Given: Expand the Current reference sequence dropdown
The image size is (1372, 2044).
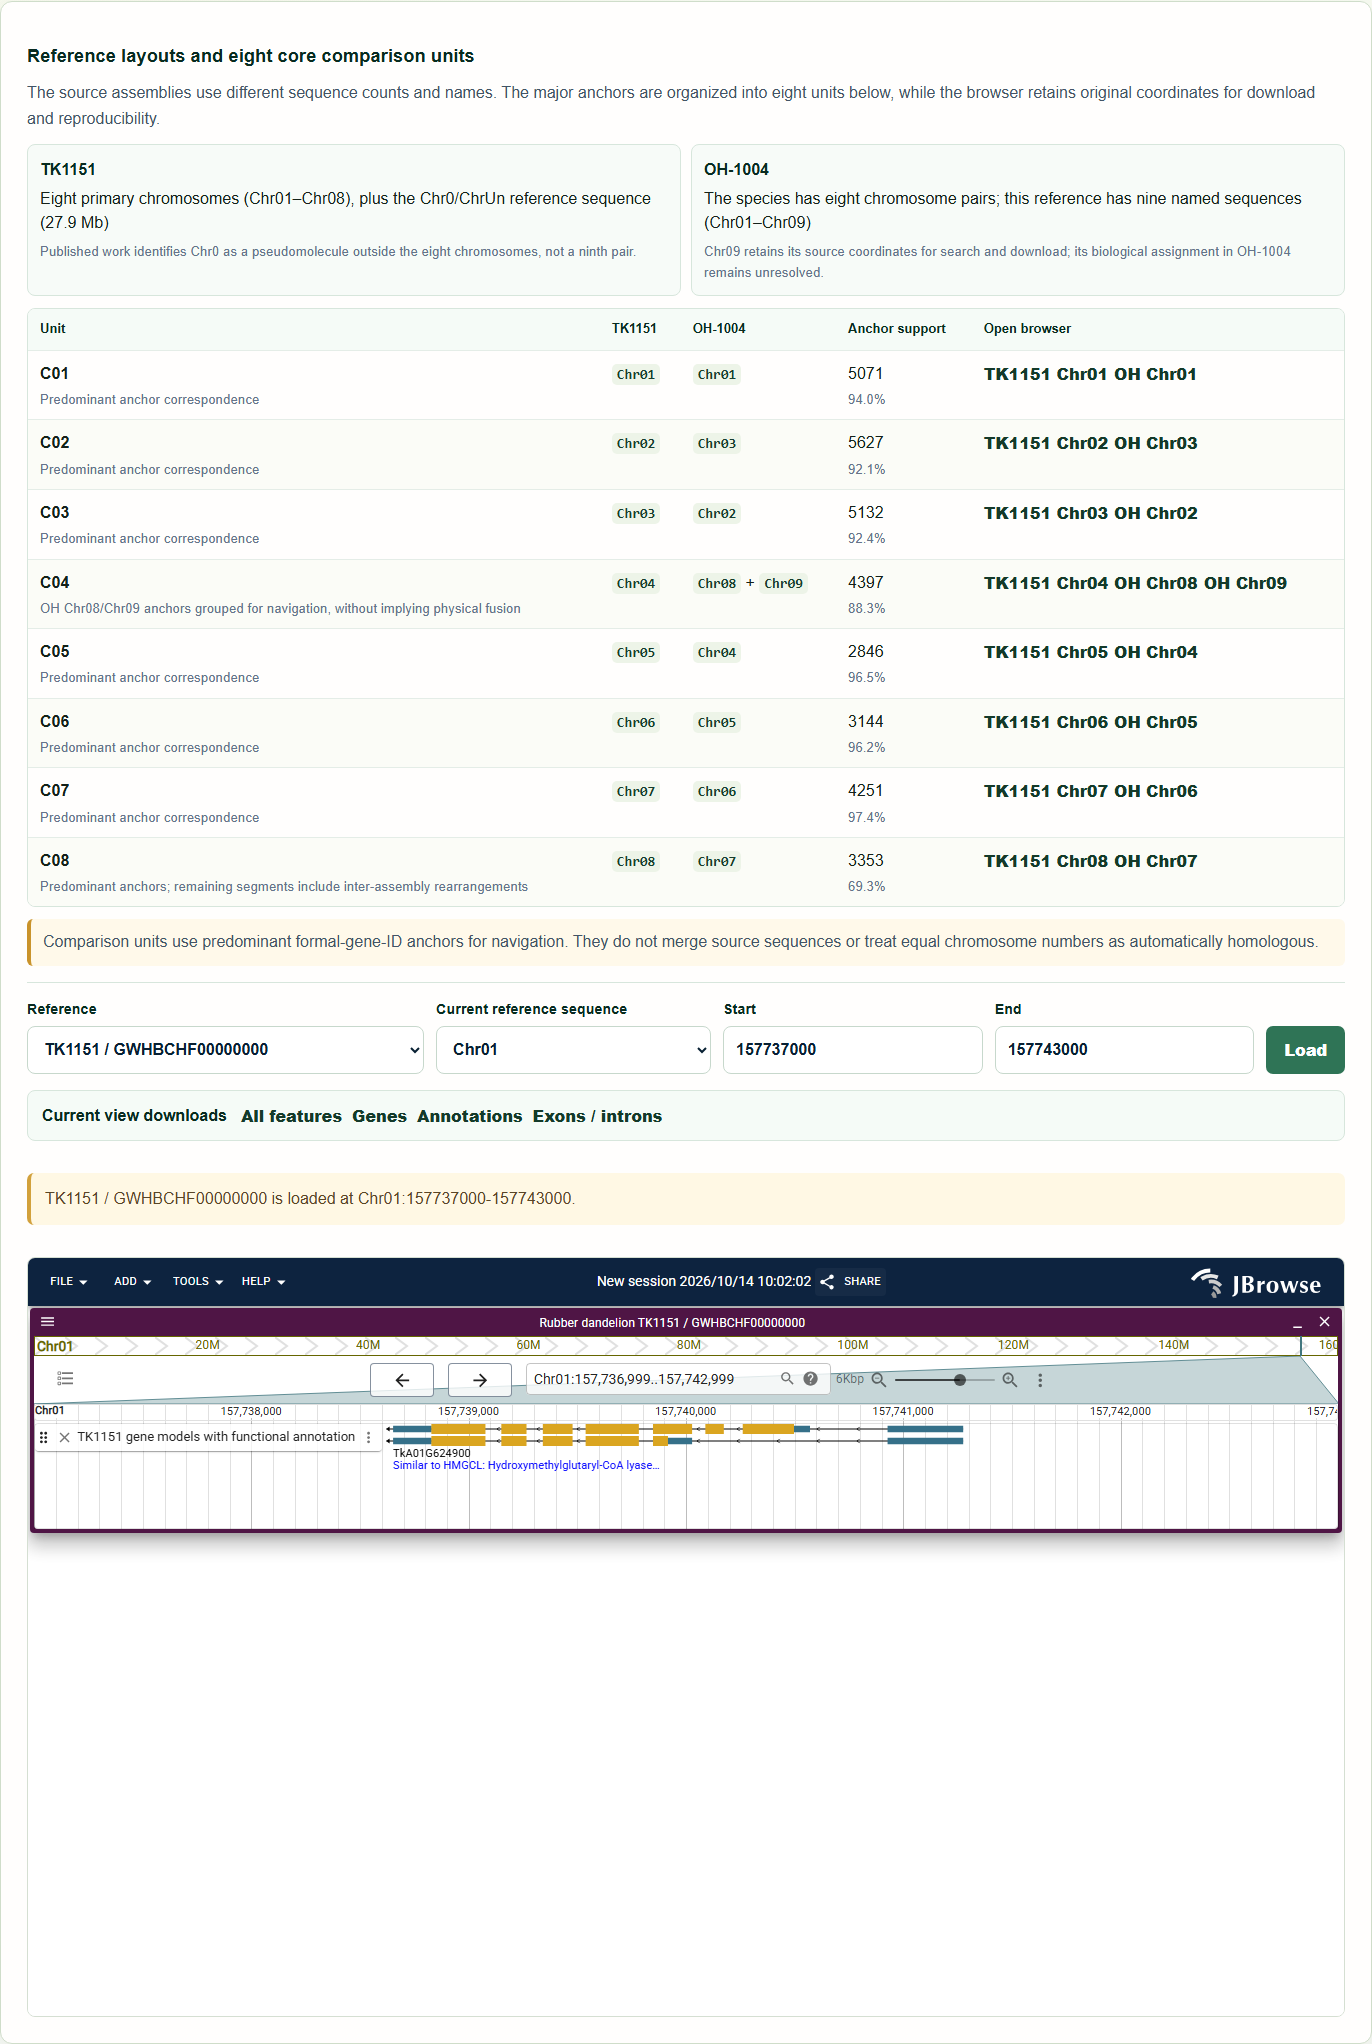Looking at the screenshot, I should [573, 1050].
